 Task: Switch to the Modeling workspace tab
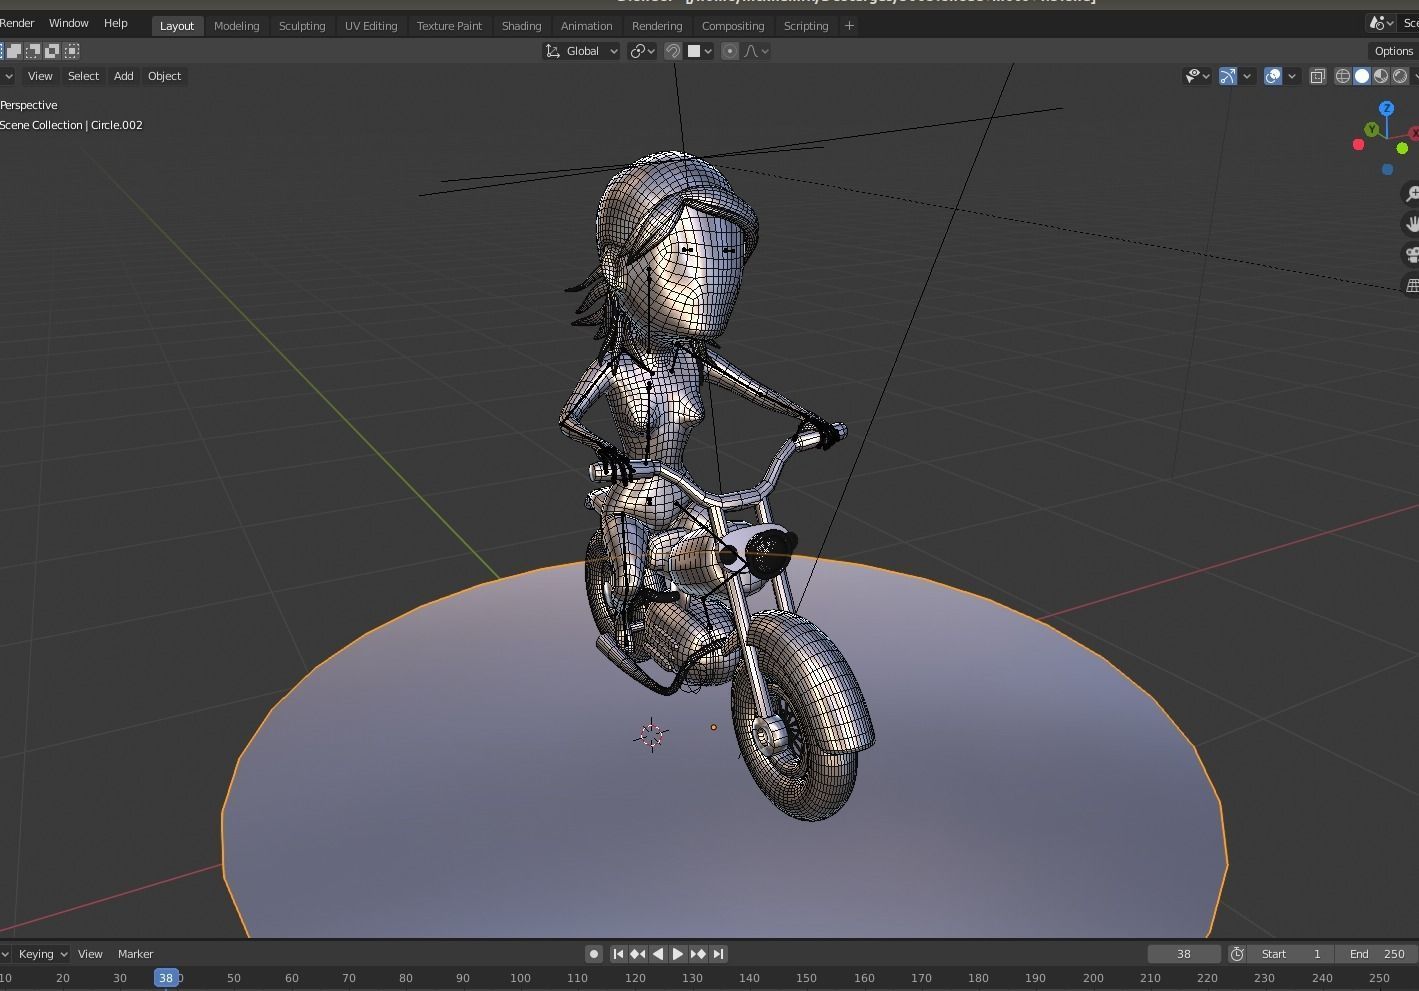236,26
